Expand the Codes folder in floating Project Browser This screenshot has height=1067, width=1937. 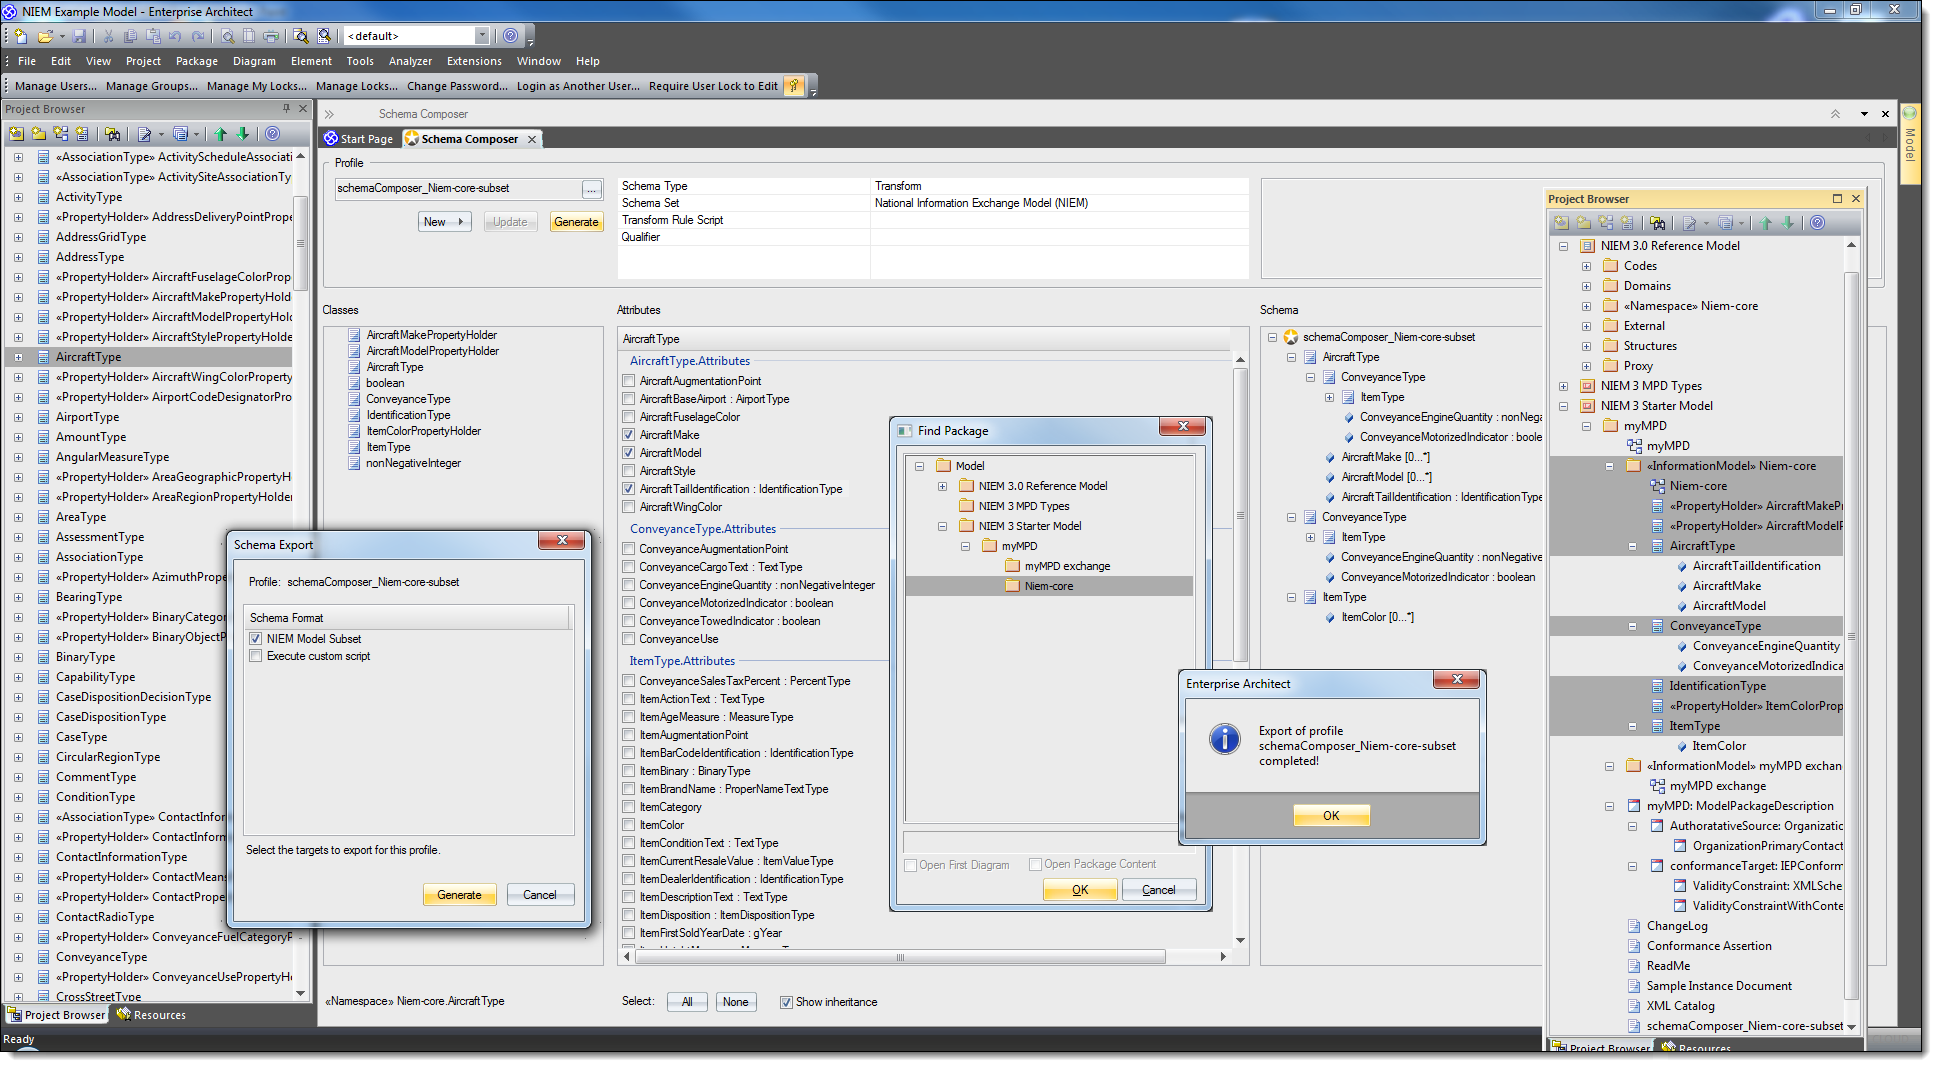pyautogui.click(x=1586, y=266)
